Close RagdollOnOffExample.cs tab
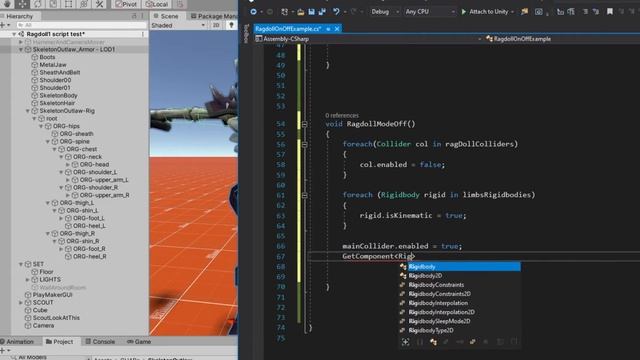Viewport: 640px width, 360px height. [x=337, y=29]
